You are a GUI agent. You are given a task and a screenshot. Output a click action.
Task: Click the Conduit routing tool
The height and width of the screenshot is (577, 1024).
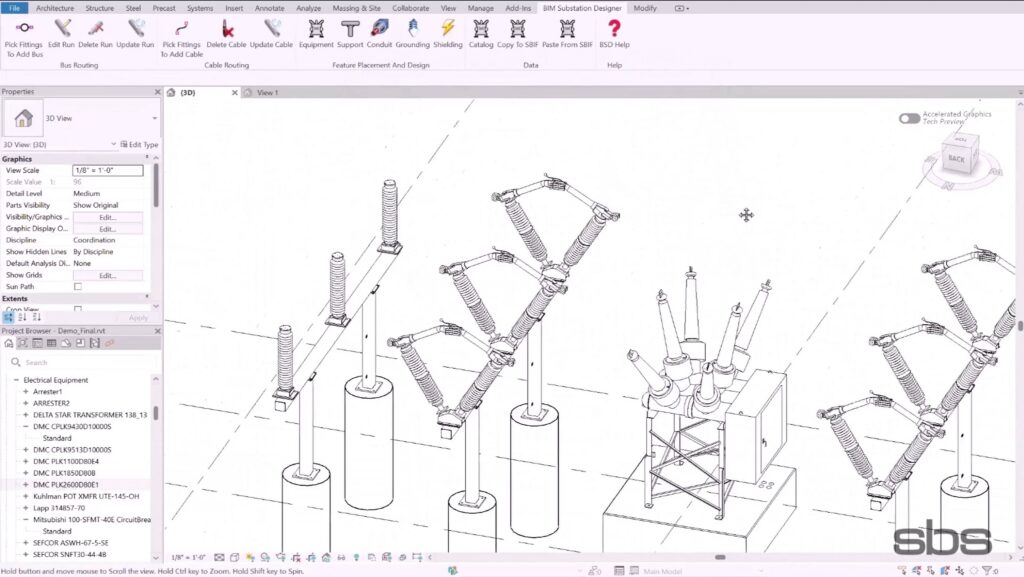pyautogui.click(x=380, y=40)
